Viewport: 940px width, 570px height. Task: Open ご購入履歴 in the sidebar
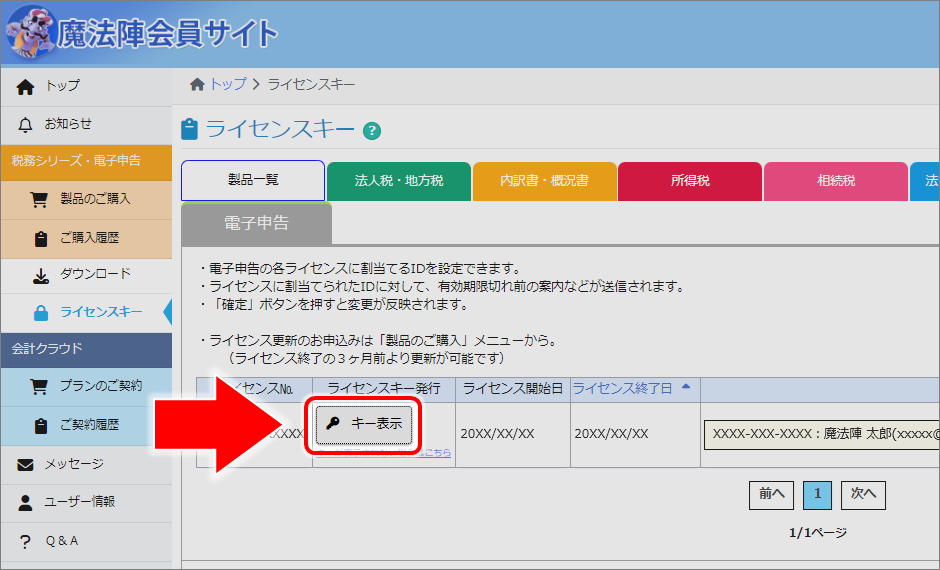click(89, 237)
